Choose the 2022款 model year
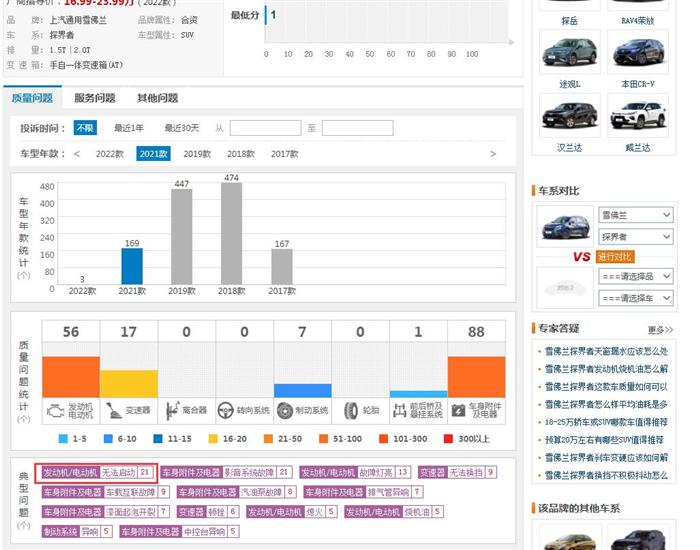Viewport: 700px width, 550px height. pos(109,154)
